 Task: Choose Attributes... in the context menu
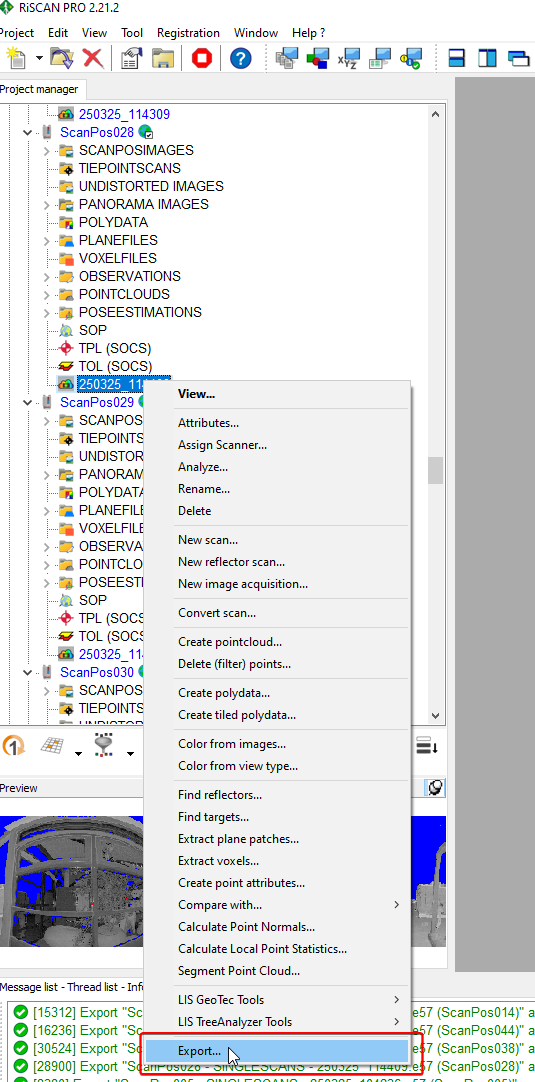pos(276,423)
